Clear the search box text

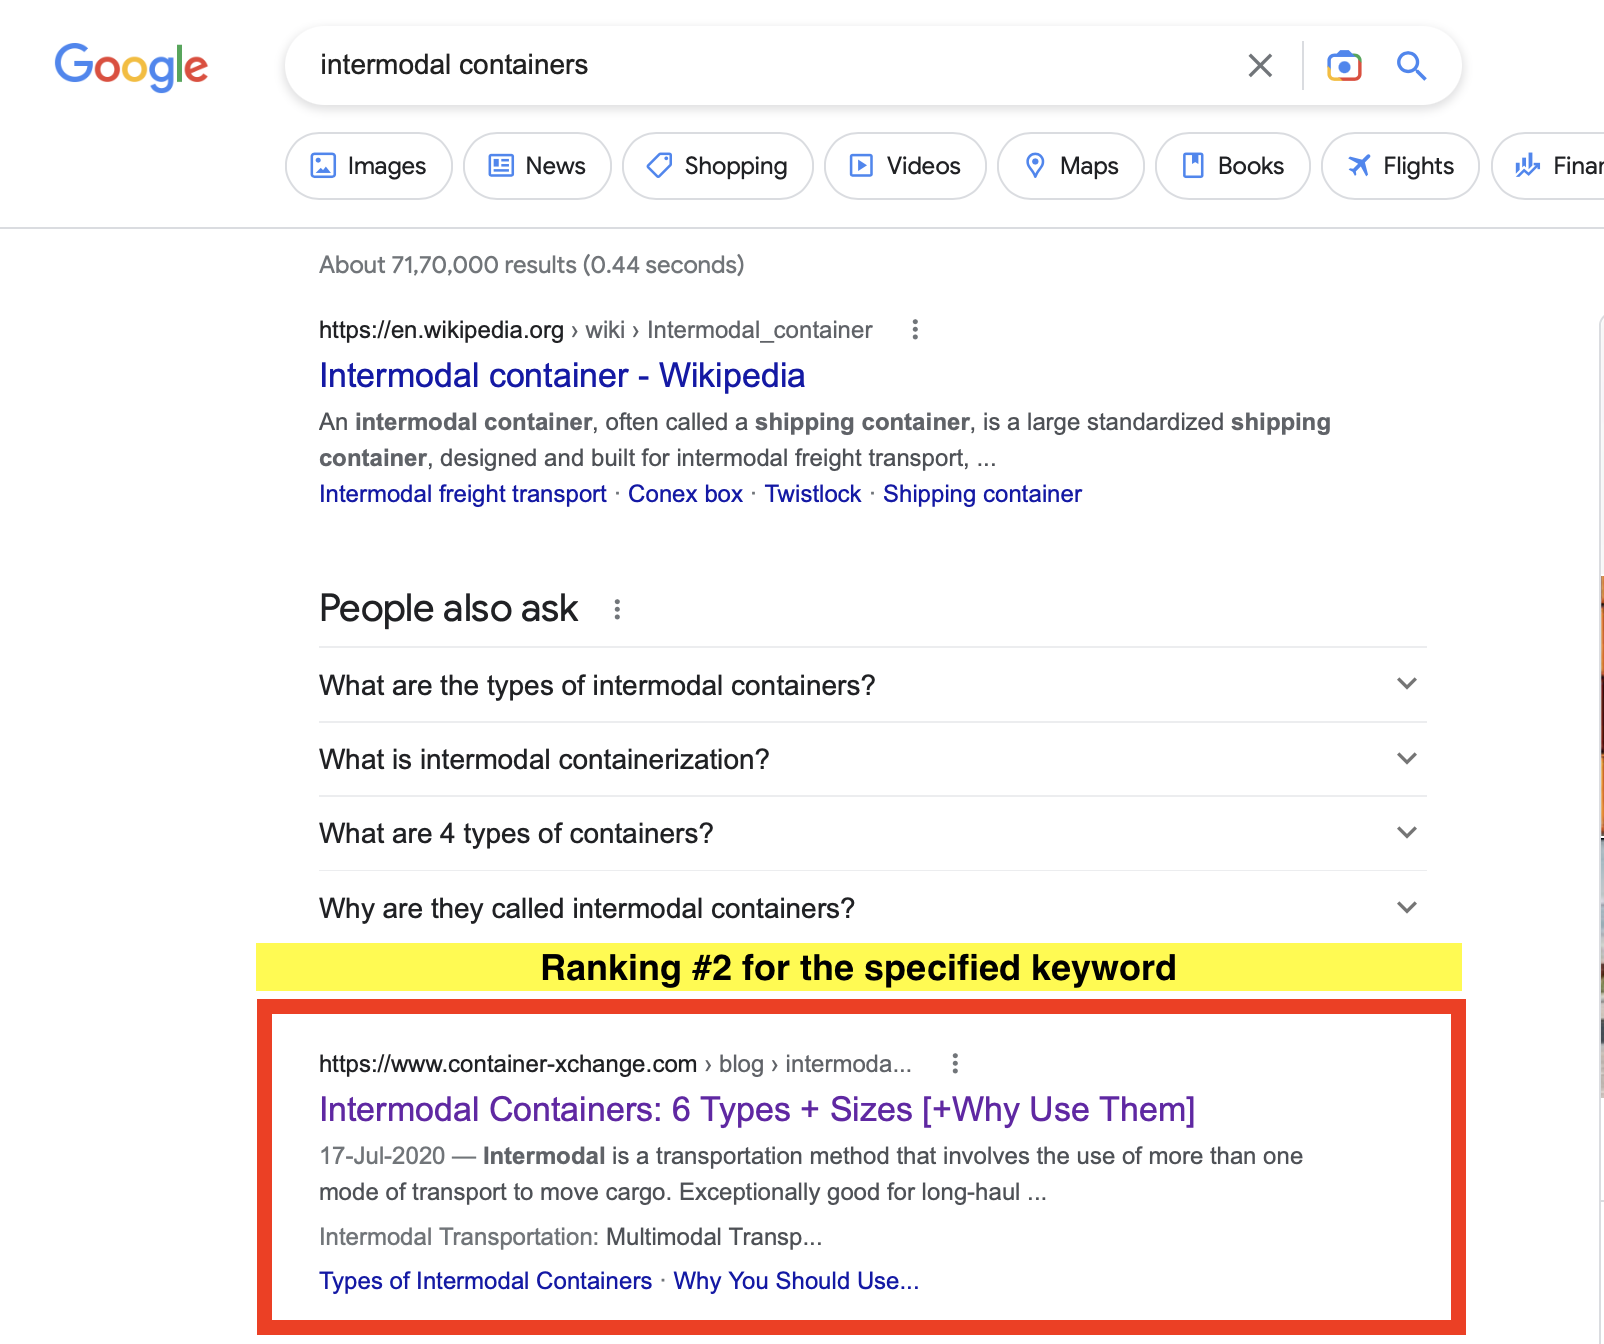pyautogui.click(x=1260, y=66)
